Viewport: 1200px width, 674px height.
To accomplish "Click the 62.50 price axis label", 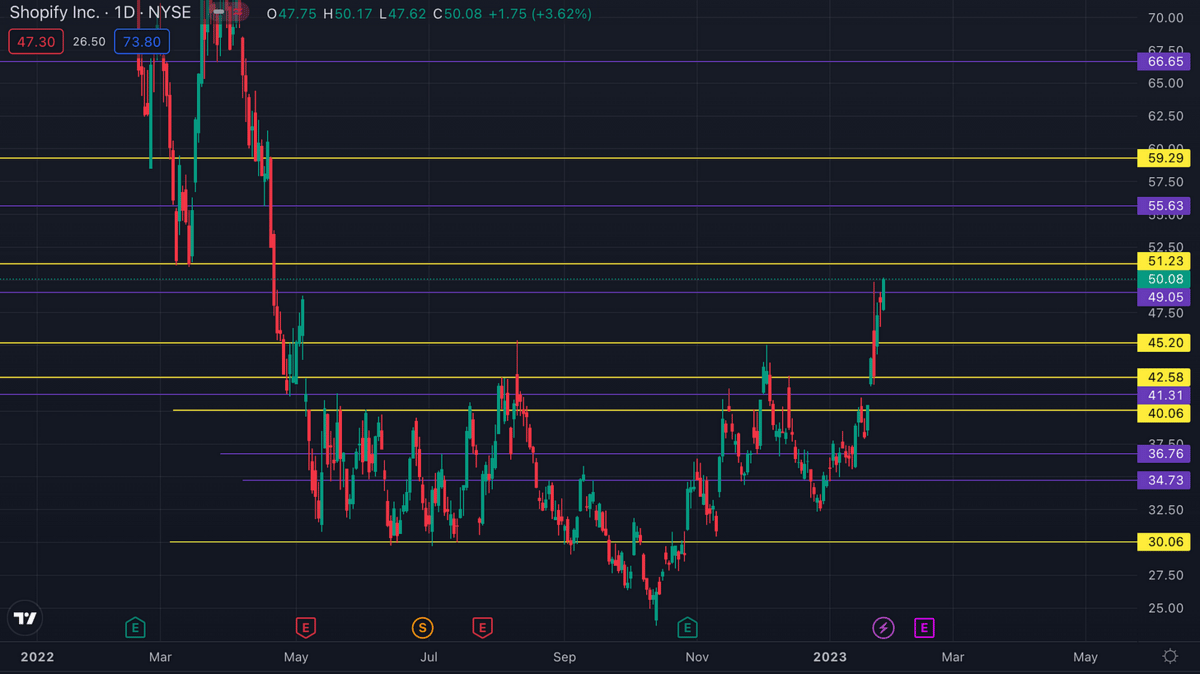I will 1165,116.
